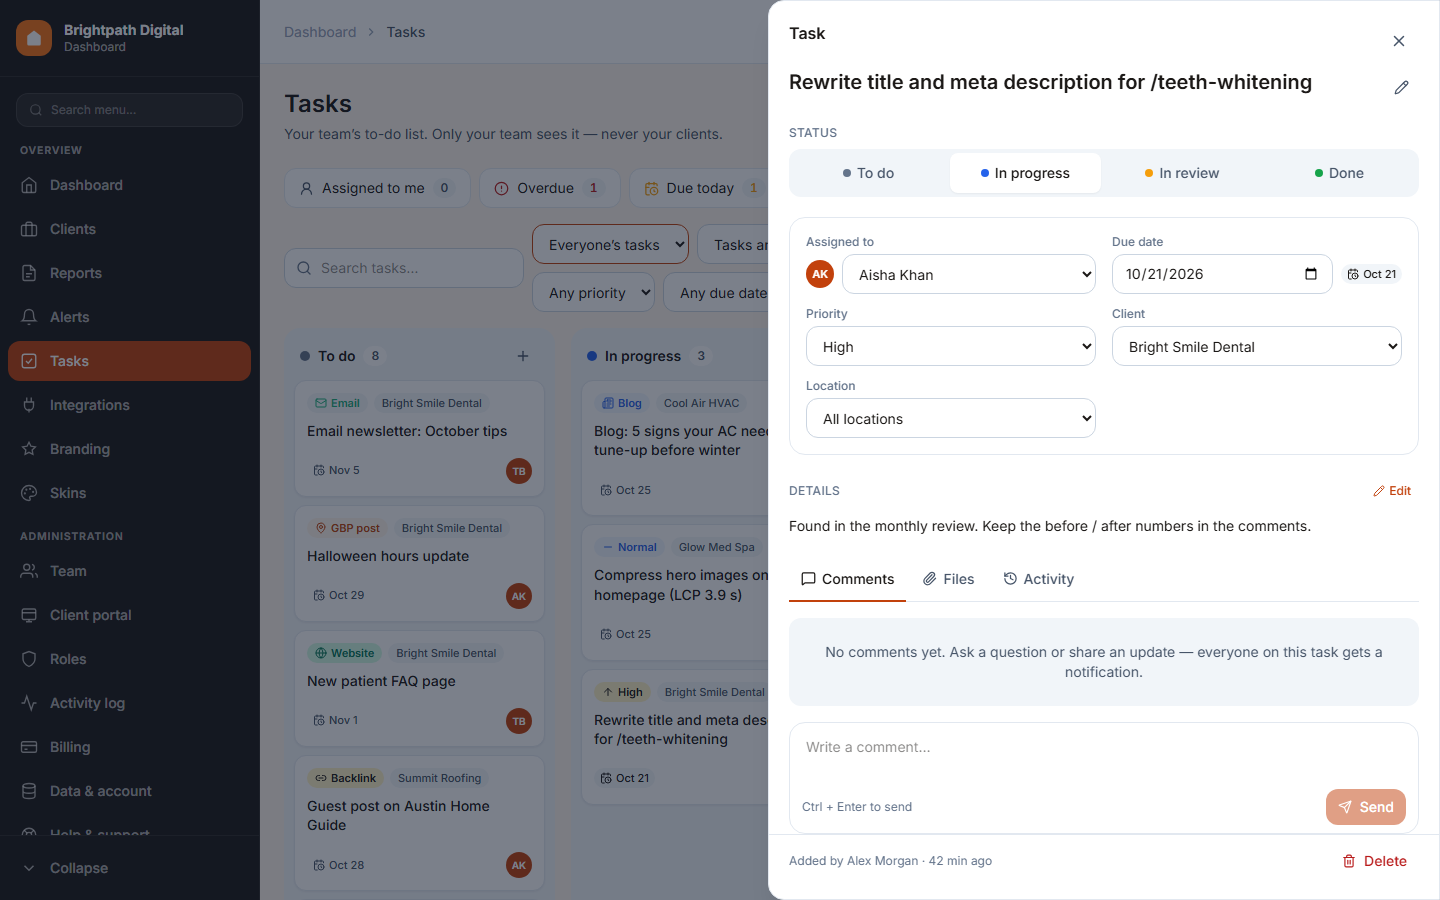This screenshot has height=900, width=1440.
Task: Open the Priority dropdown set to High
Action: coord(951,346)
